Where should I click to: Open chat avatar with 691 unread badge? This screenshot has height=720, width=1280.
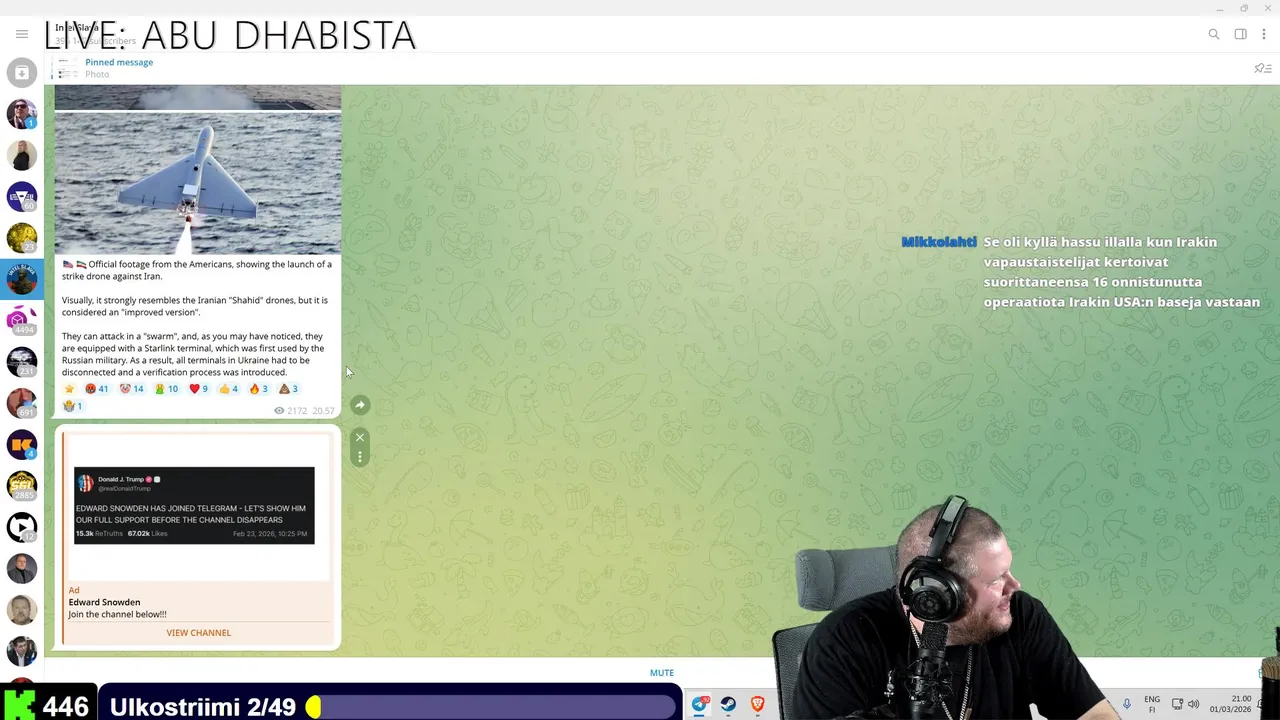(22, 403)
